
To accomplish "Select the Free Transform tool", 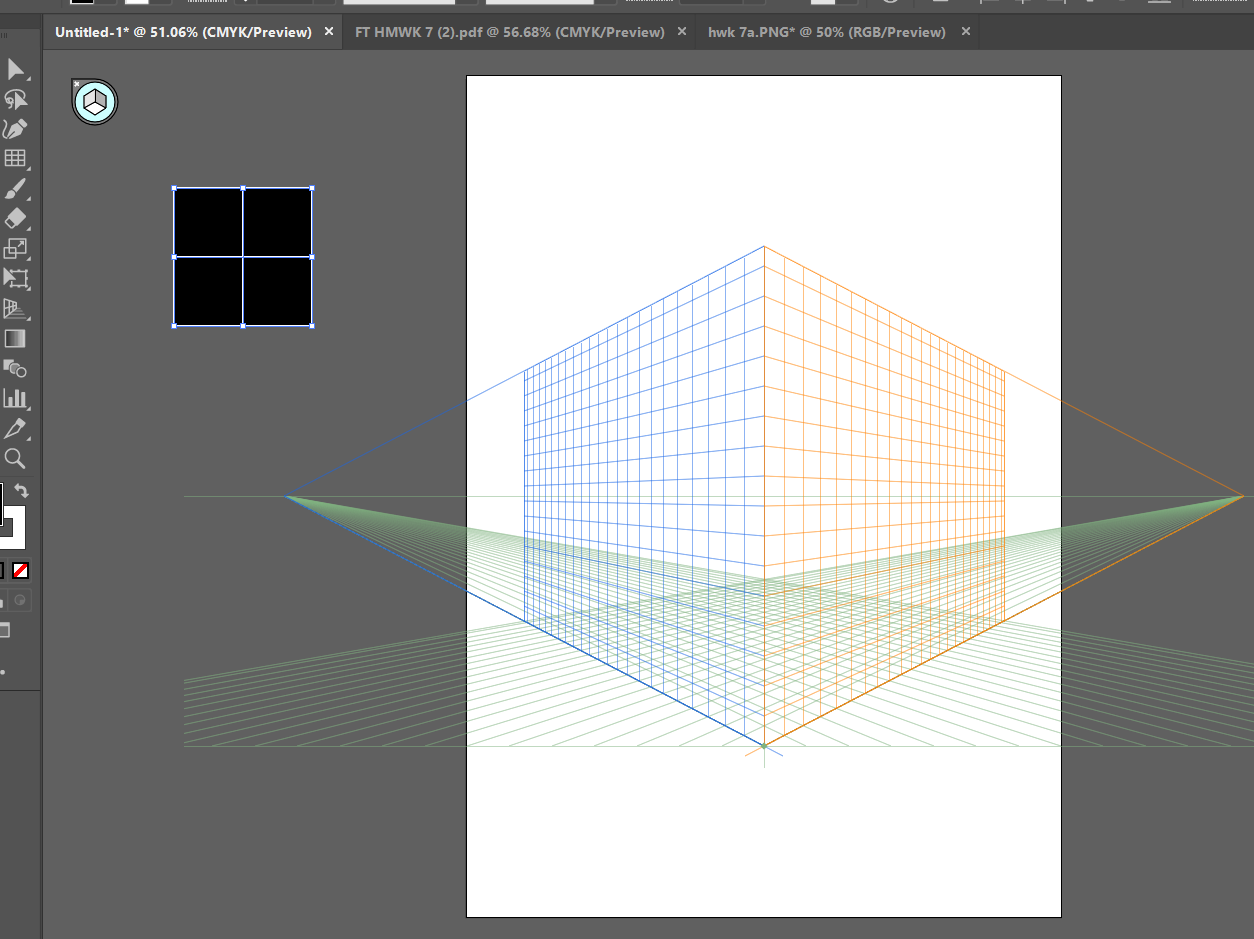I will click(14, 279).
